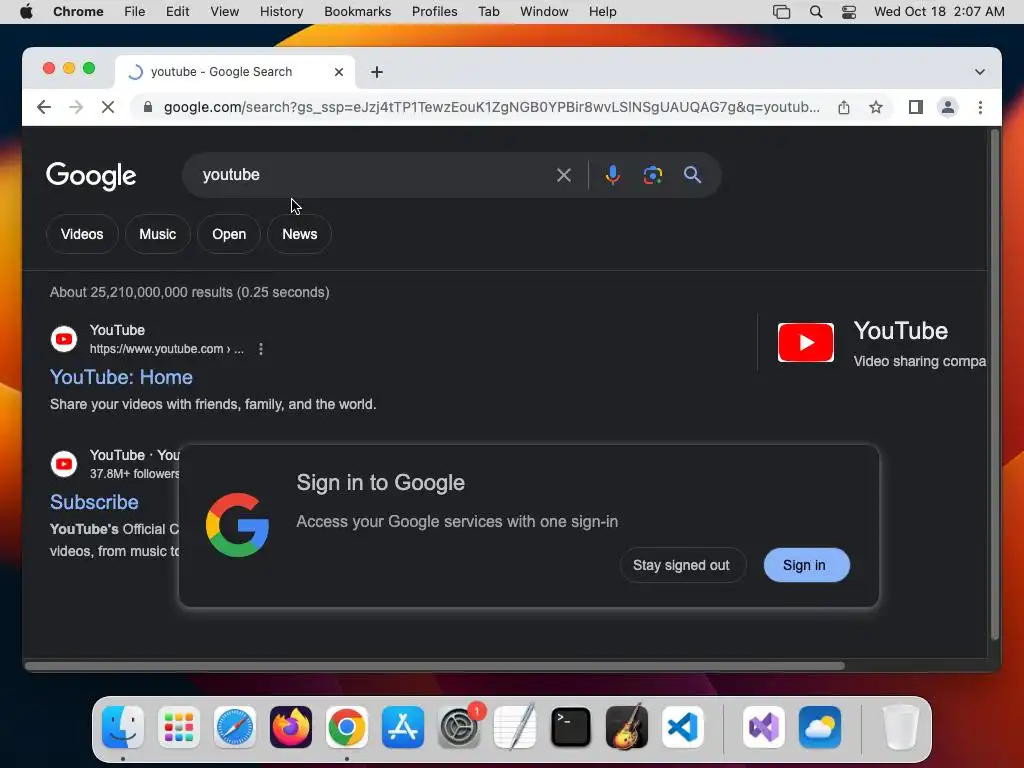This screenshot has height=768, width=1024.
Task: Open the History menu
Action: click(x=281, y=12)
